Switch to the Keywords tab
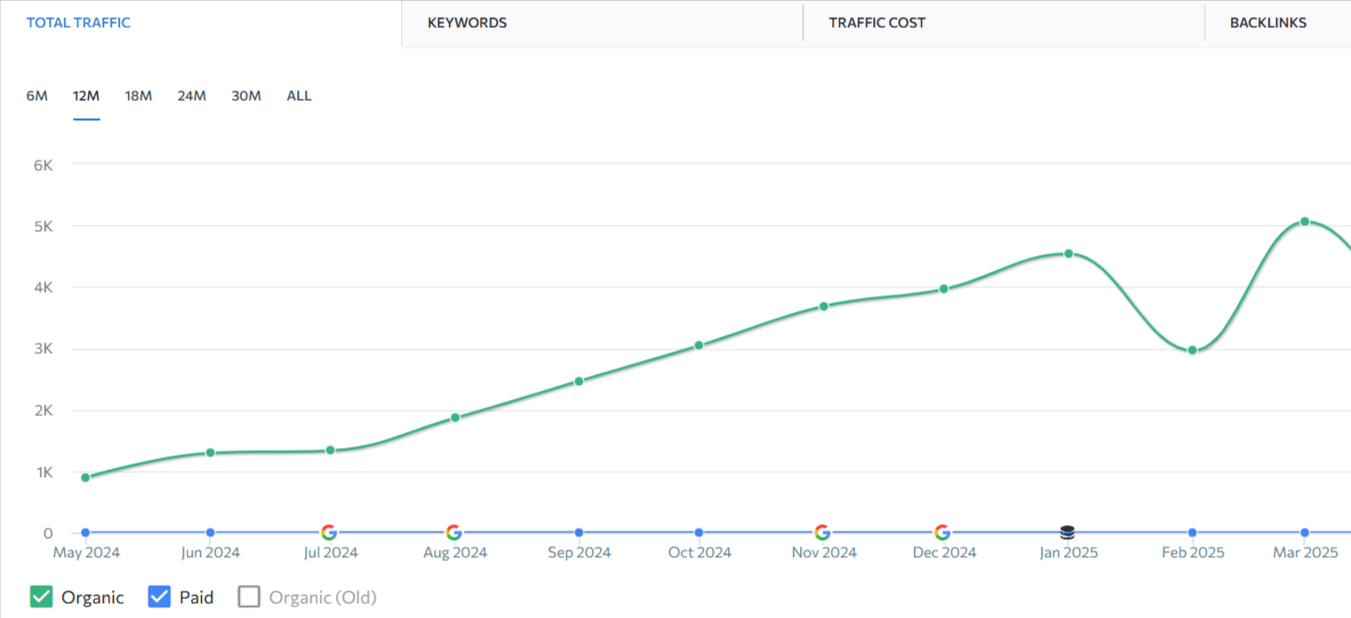Viewport: 1351px width, 618px height. (467, 23)
